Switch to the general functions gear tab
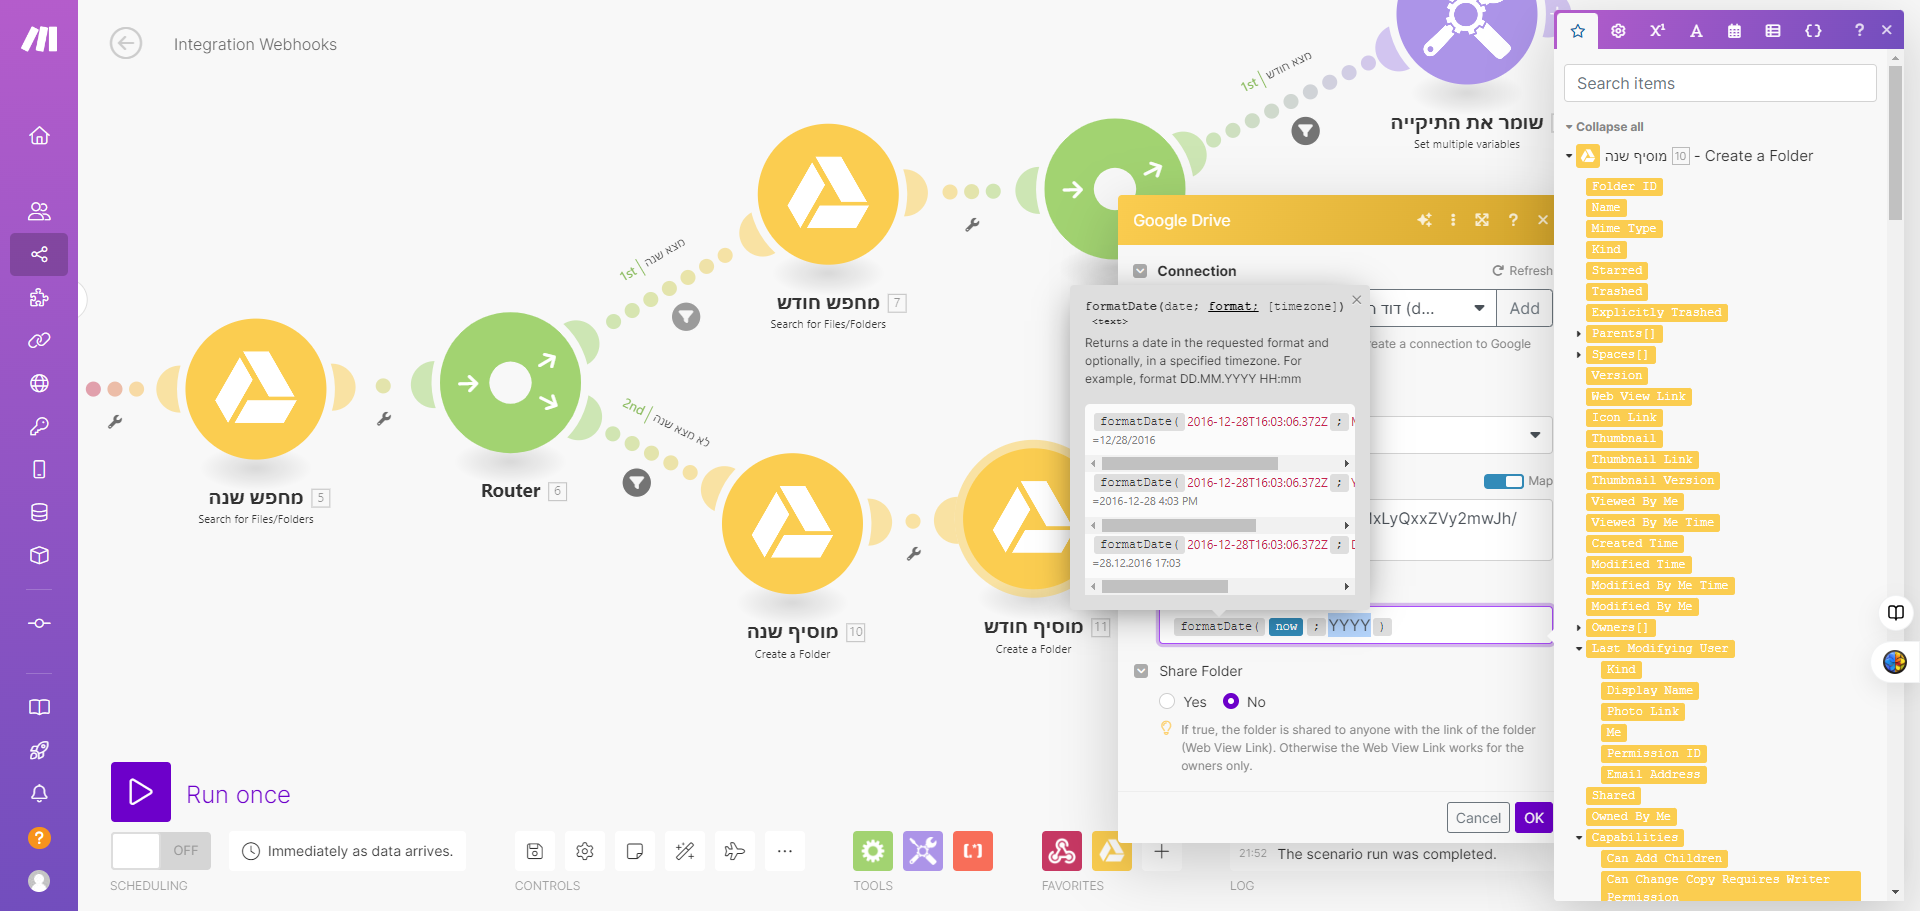Viewport: 1920px width, 911px height. point(1618,30)
